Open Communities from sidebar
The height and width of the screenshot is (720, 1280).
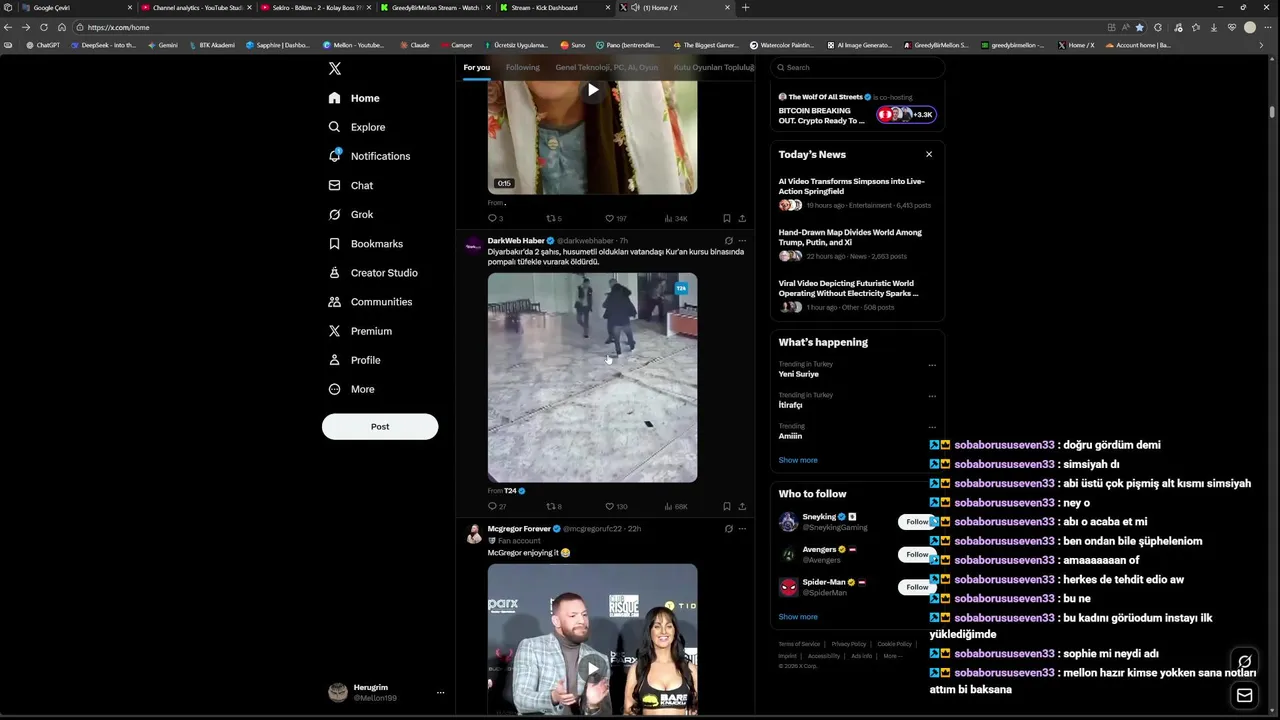pyautogui.click(x=370, y=302)
